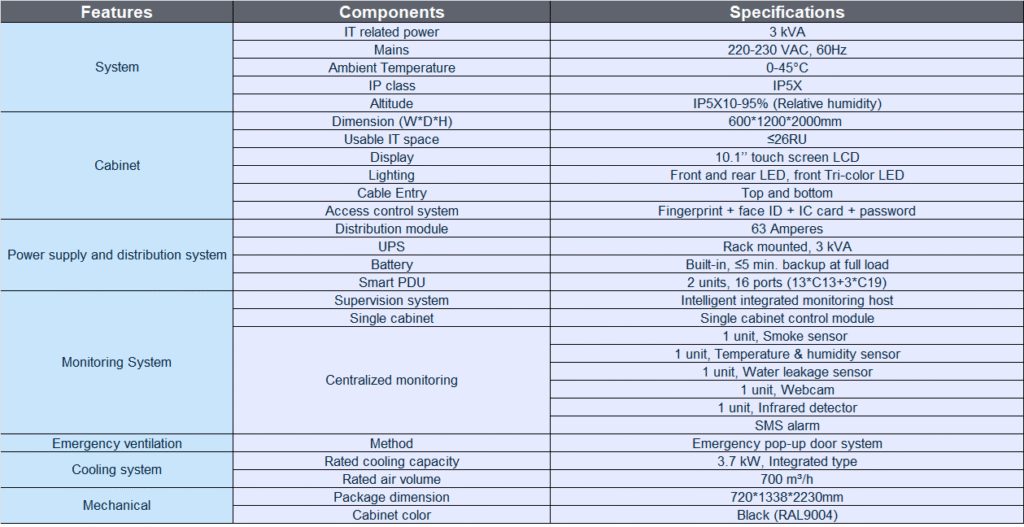Click the Cooling system cell

(x=117, y=470)
